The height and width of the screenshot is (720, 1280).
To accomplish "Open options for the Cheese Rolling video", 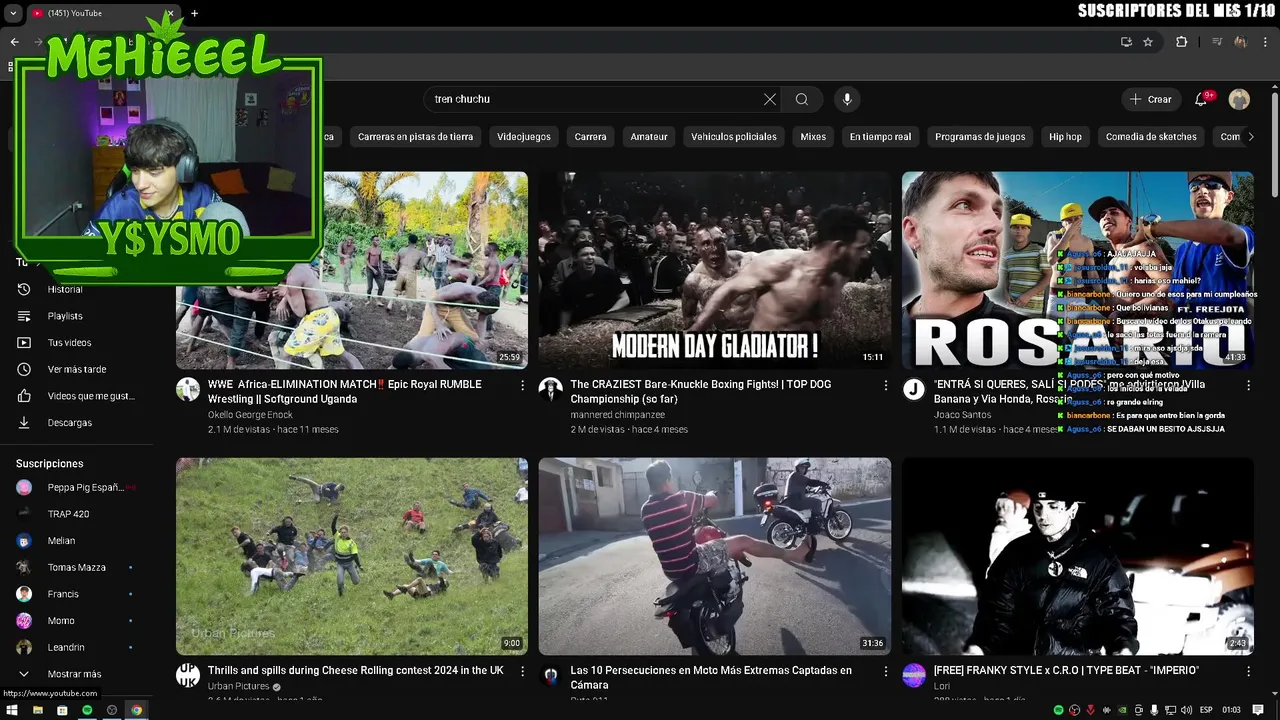I will 522,671.
